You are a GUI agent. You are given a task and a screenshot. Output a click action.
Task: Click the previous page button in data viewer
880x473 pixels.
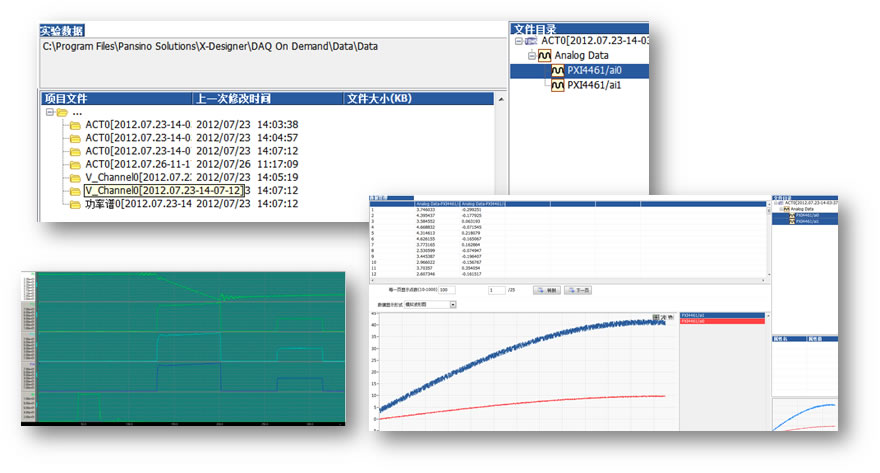pyautogui.click(x=548, y=290)
